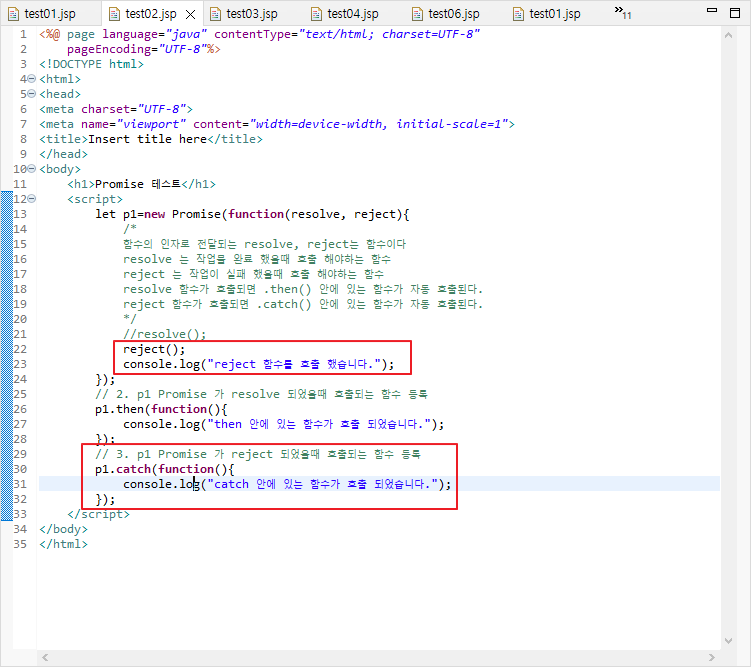This screenshot has width=751, height=667.
Task: Click the '<!DOCTYPE html>' line
Action: point(91,64)
